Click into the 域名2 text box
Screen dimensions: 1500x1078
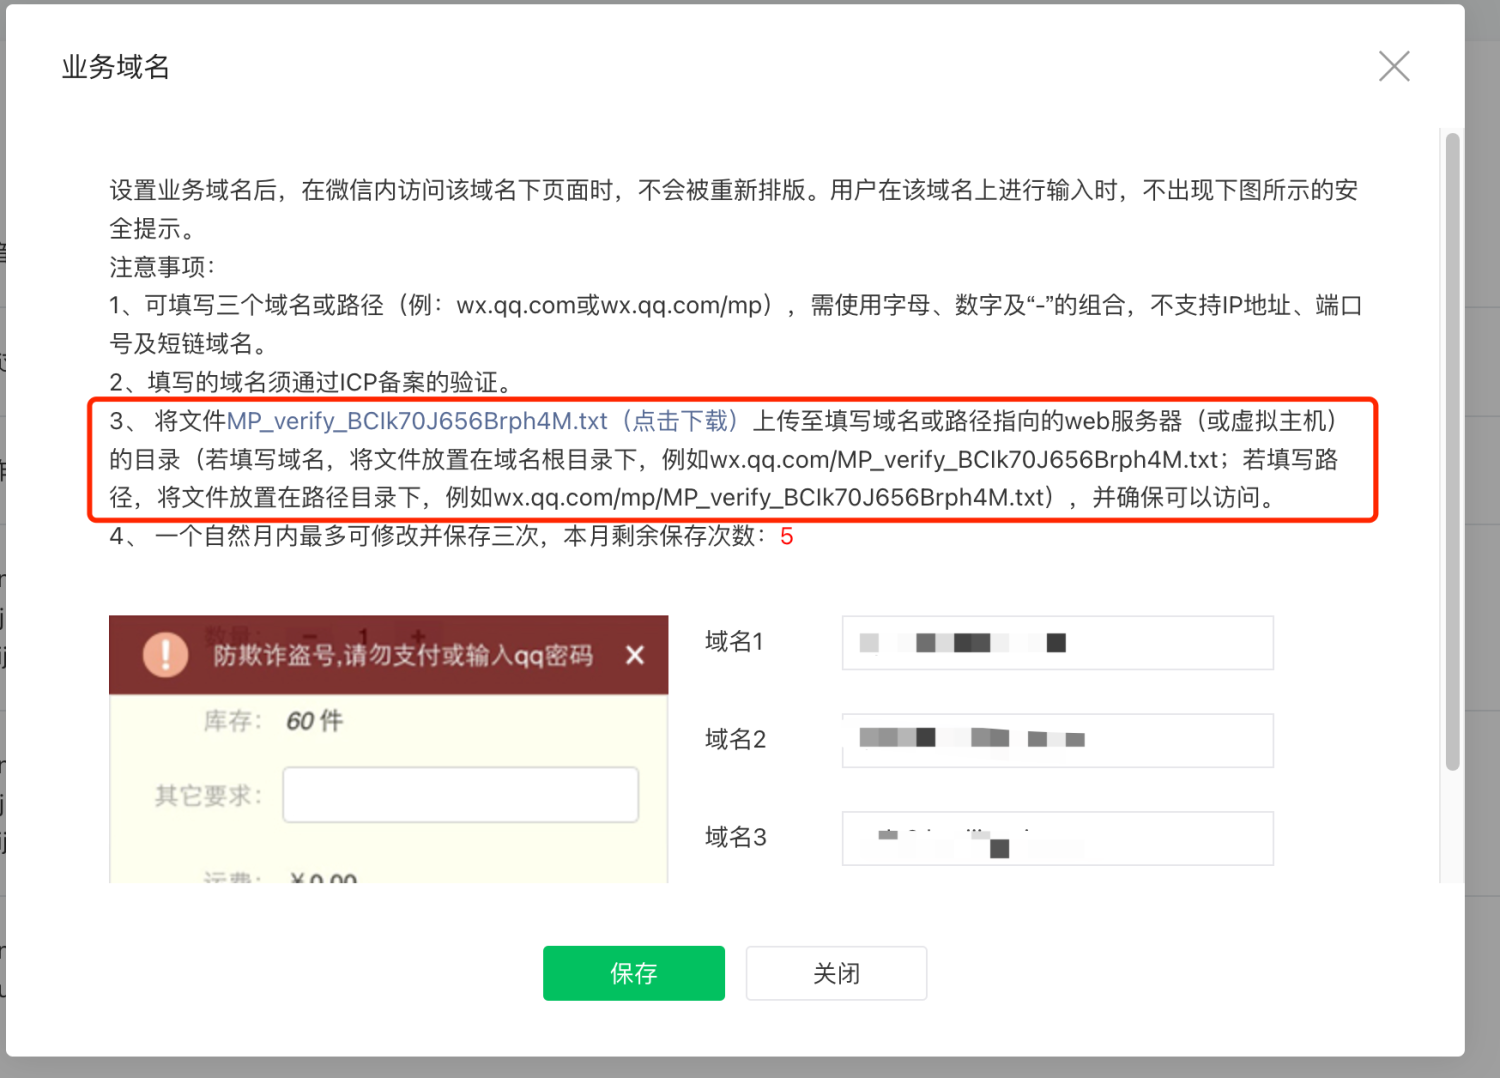tap(1057, 740)
